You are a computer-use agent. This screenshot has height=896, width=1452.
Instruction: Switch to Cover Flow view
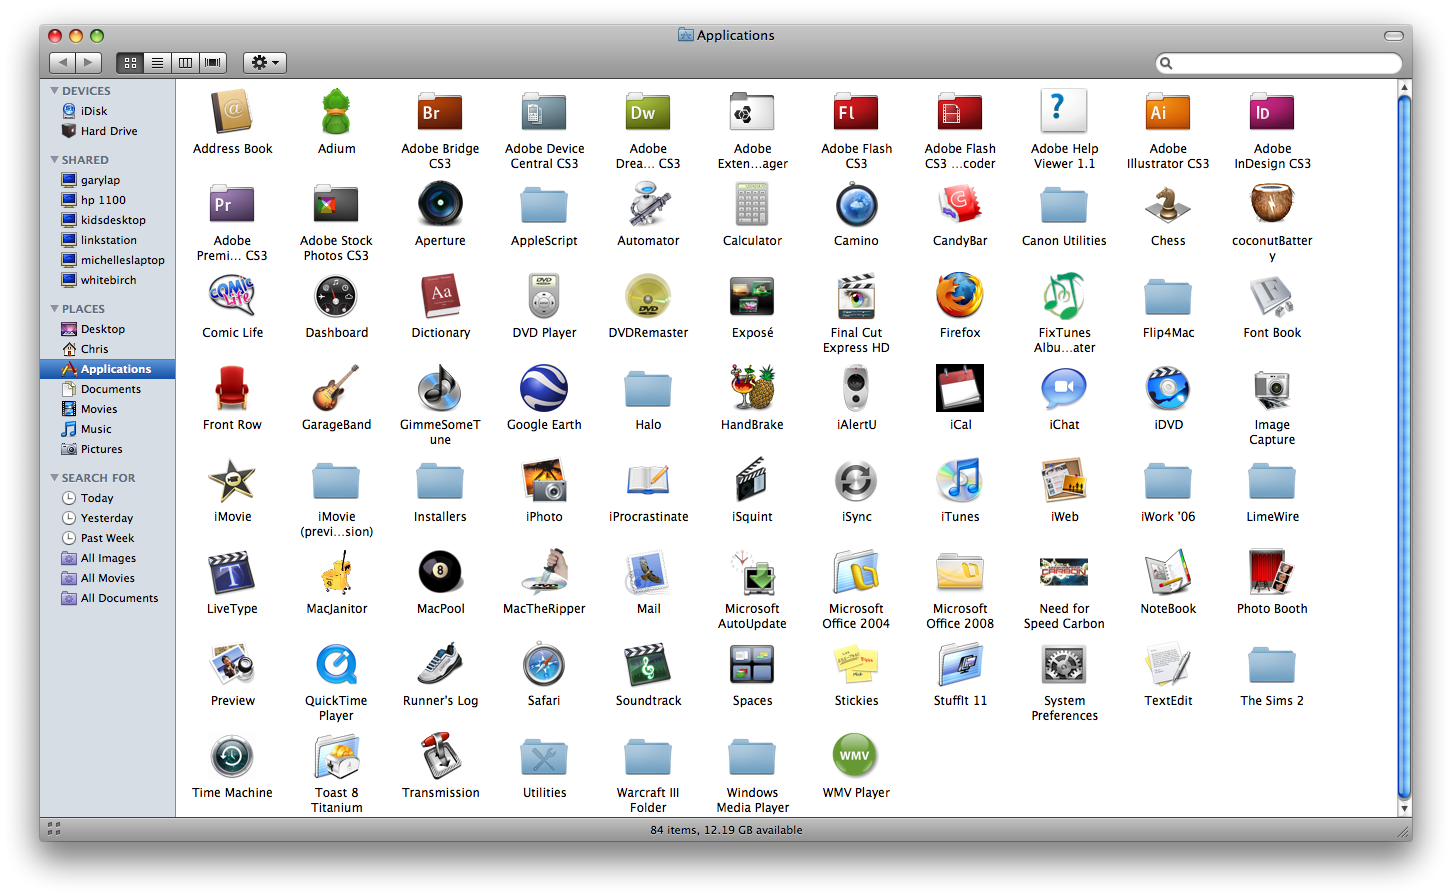coord(213,63)
